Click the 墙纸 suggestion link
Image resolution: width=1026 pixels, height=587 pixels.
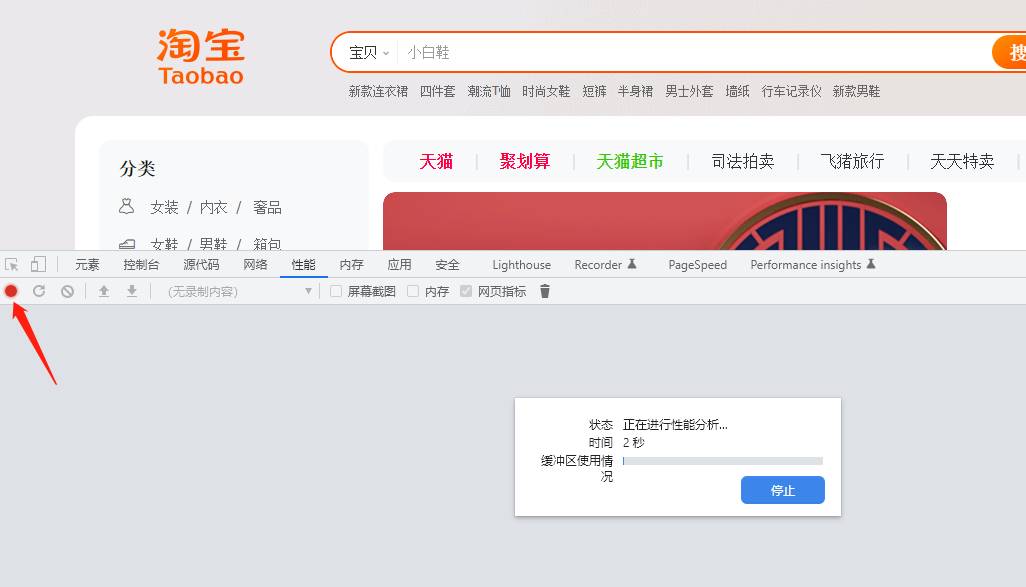[x=737, y=91]
